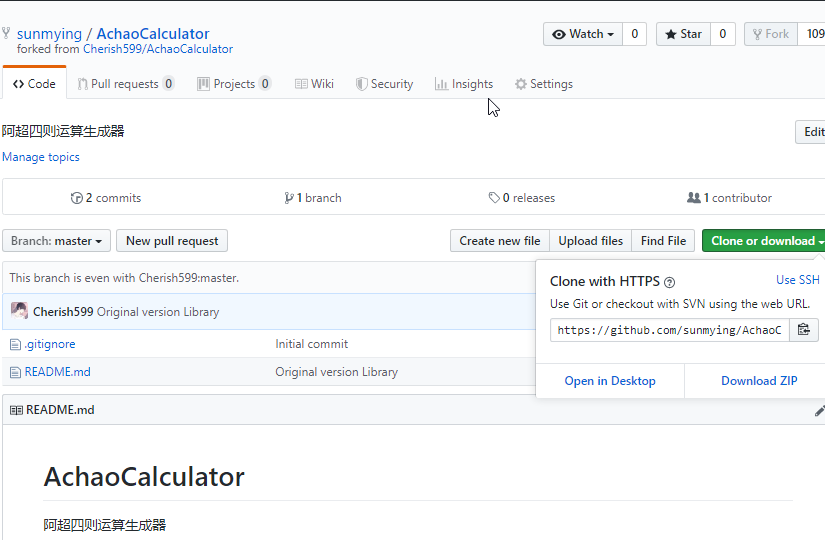Click the AchaoCalculator README heading

click(x=144, y=477)
